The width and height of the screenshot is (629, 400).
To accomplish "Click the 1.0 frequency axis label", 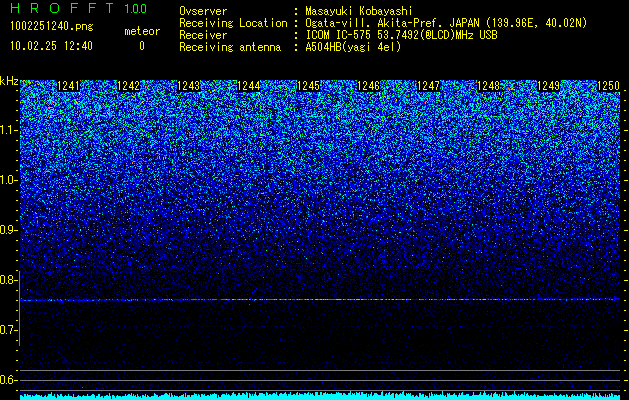I will coord(8,180).
